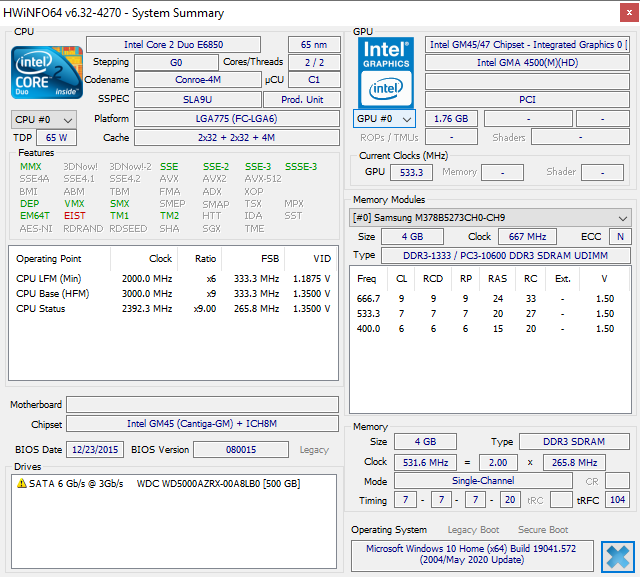640x577 pixels.
Task: Select the CPU LFM (Min) row
Action: [x=173, y=279]
